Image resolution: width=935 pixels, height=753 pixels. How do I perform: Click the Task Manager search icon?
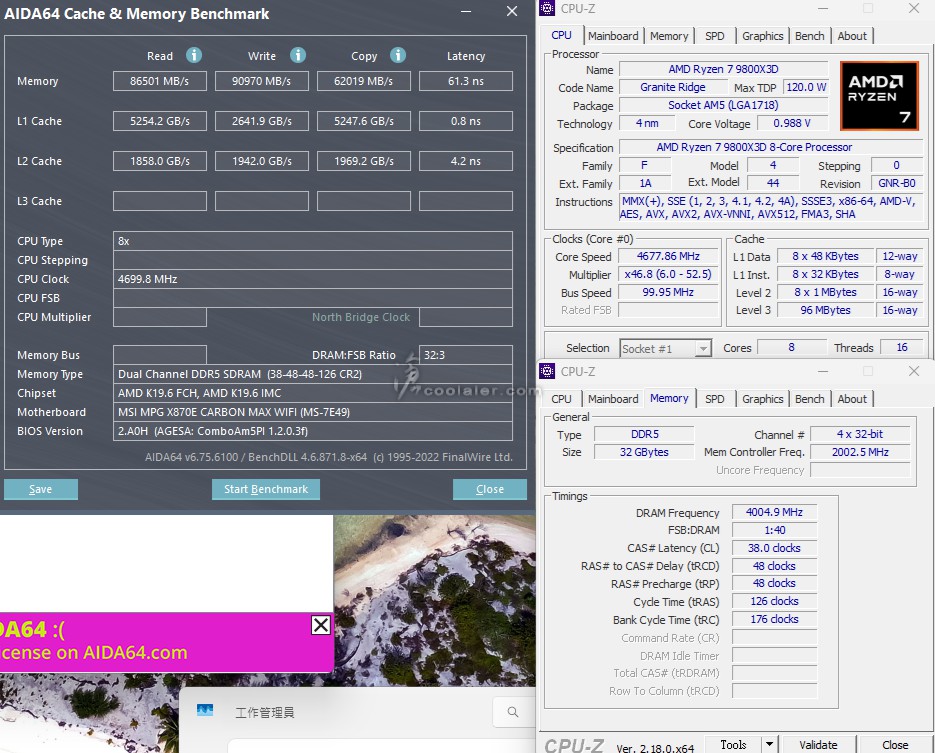(513, 712)
